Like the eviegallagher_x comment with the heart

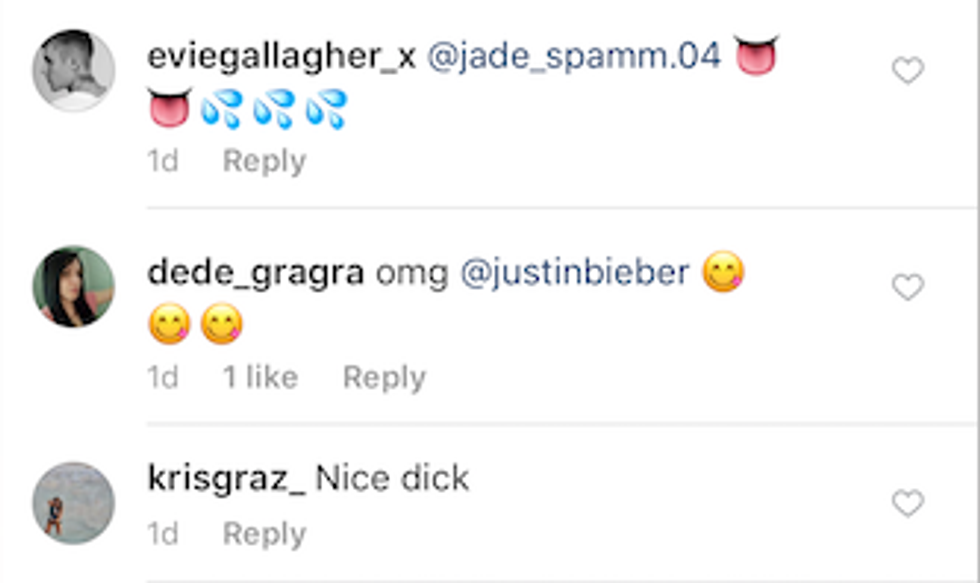[907, 71]
